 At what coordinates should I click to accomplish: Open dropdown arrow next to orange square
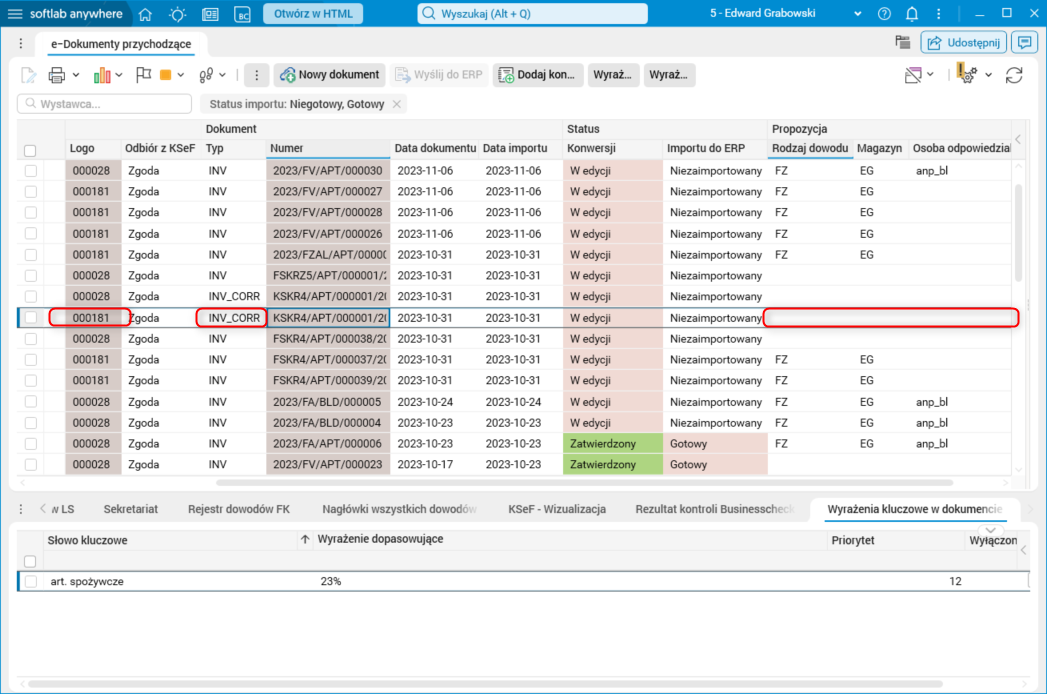tap(182, 75)
